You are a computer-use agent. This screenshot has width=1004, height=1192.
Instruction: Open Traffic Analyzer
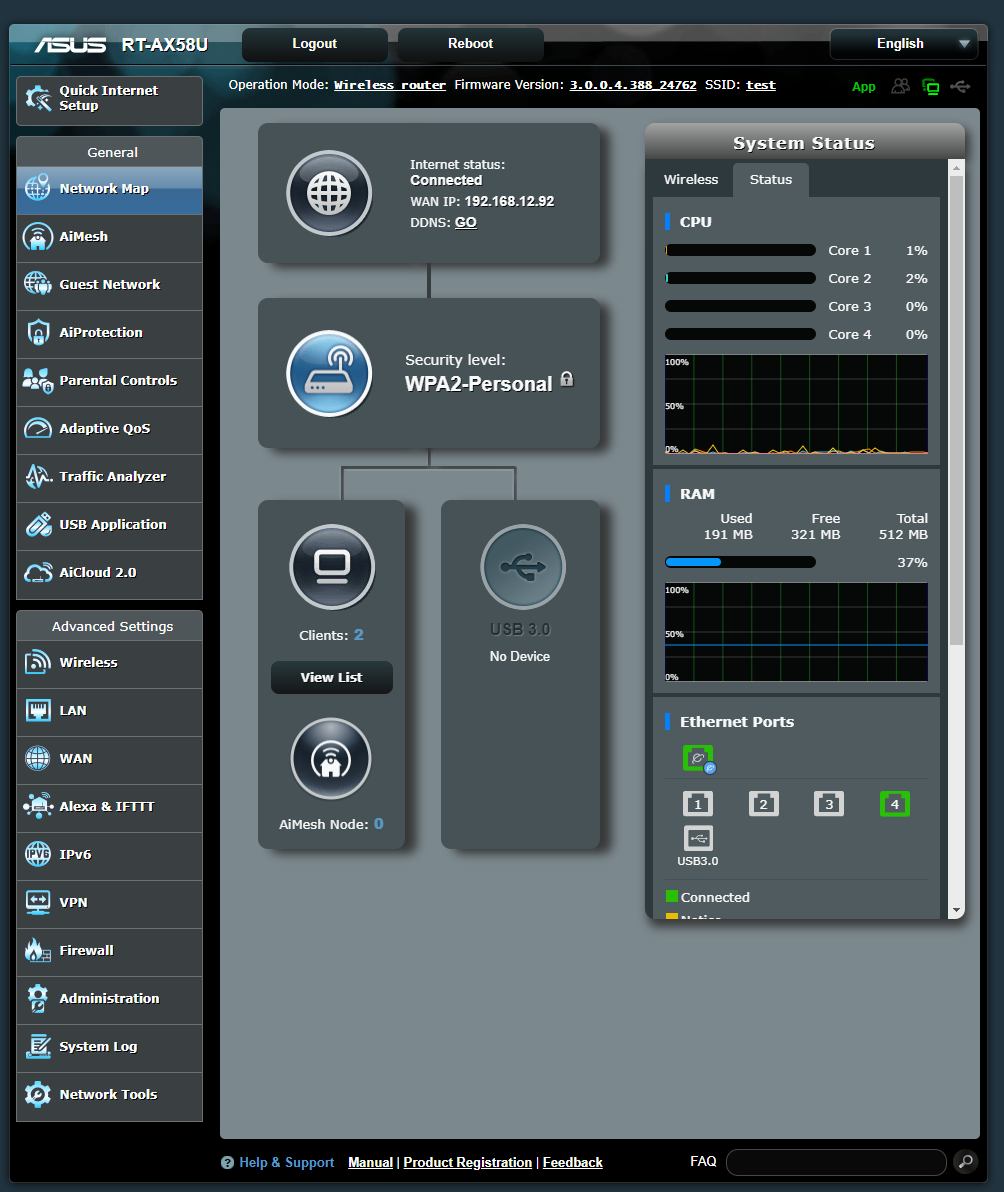pyautogui.click(x=109, y=477)
